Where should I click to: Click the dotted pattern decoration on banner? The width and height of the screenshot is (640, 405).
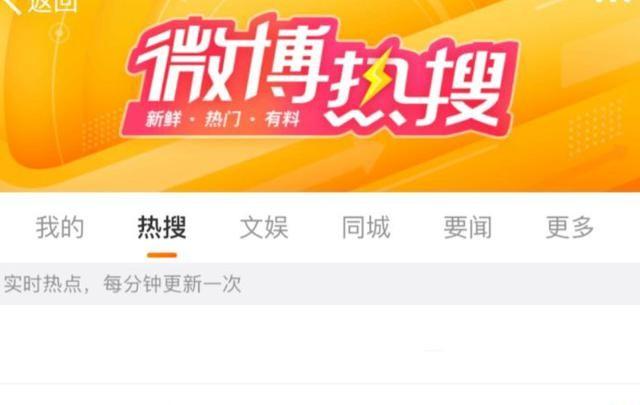(x=594, y=129)
